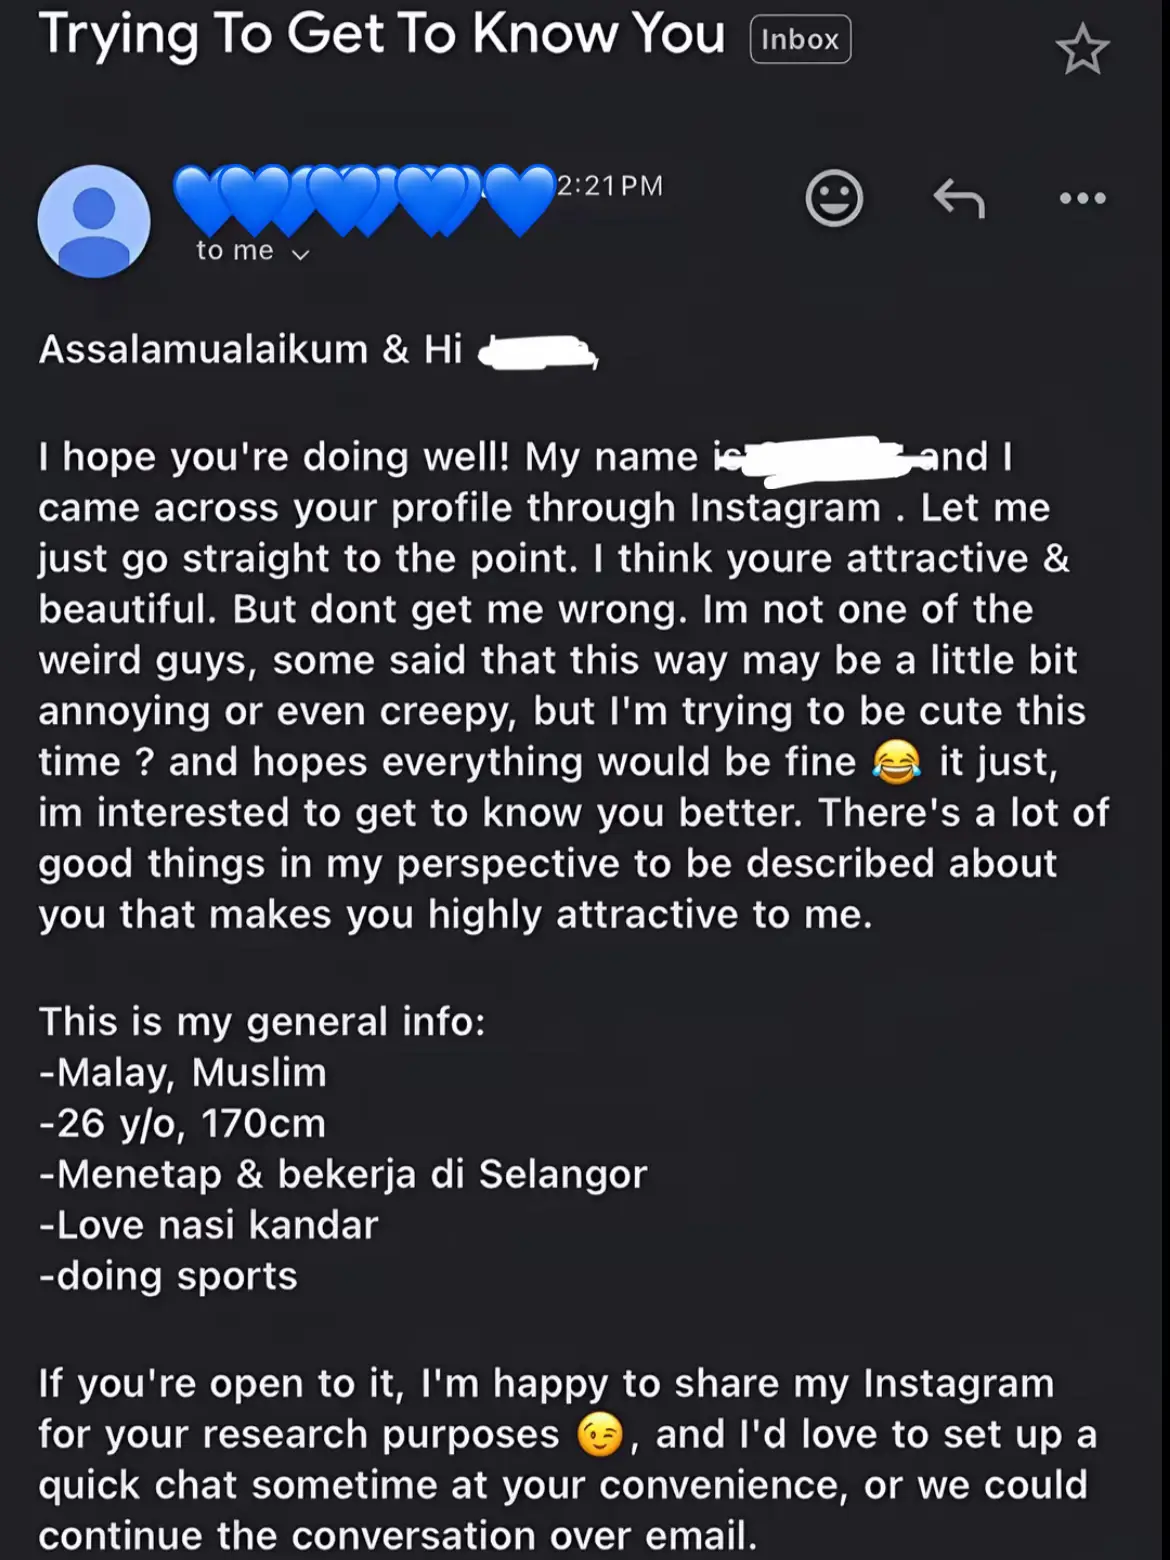Select the subject "Trying To Get To Know You"
This screenshot has height=1560, width=1170.
coord(381,36)
